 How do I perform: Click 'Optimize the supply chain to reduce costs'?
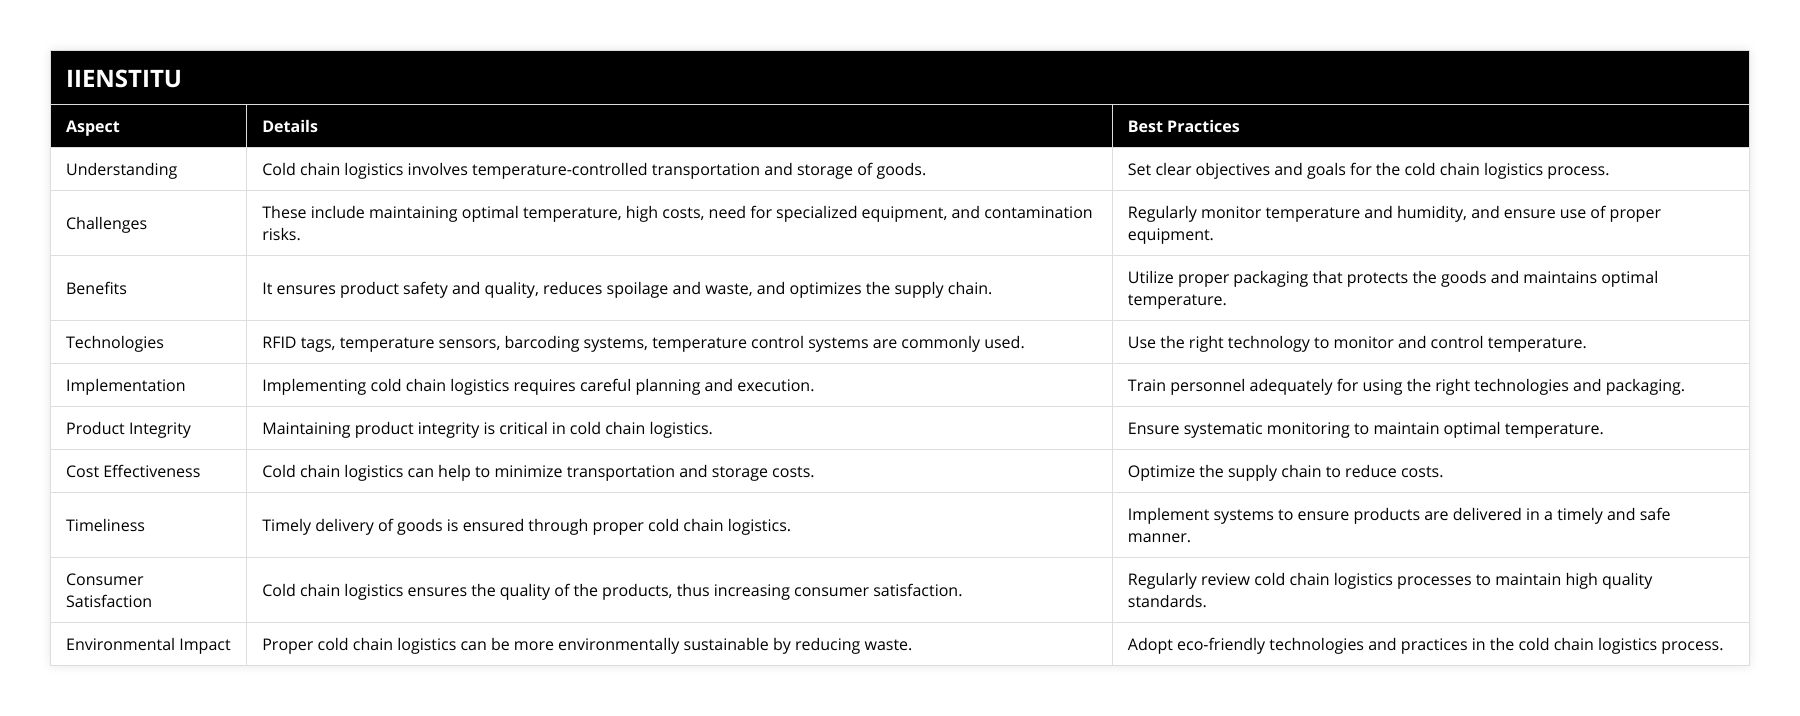pos(1285,471)
